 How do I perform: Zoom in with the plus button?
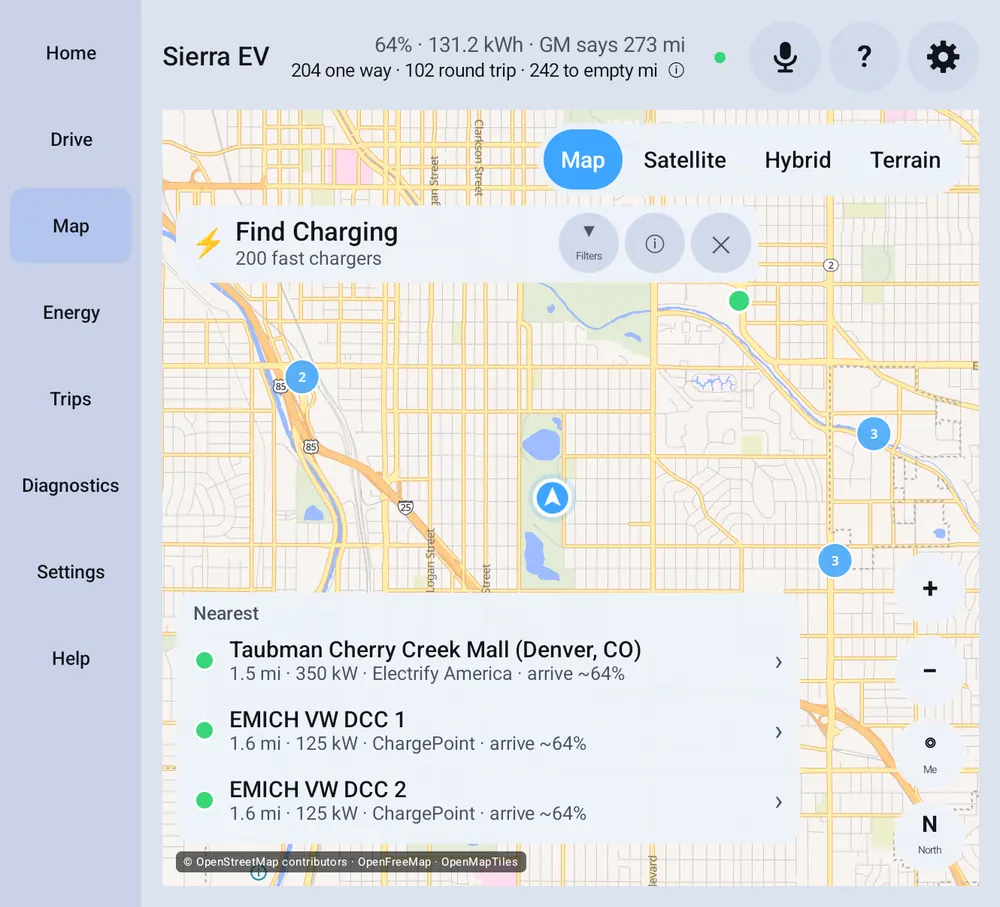coord(930,588)
